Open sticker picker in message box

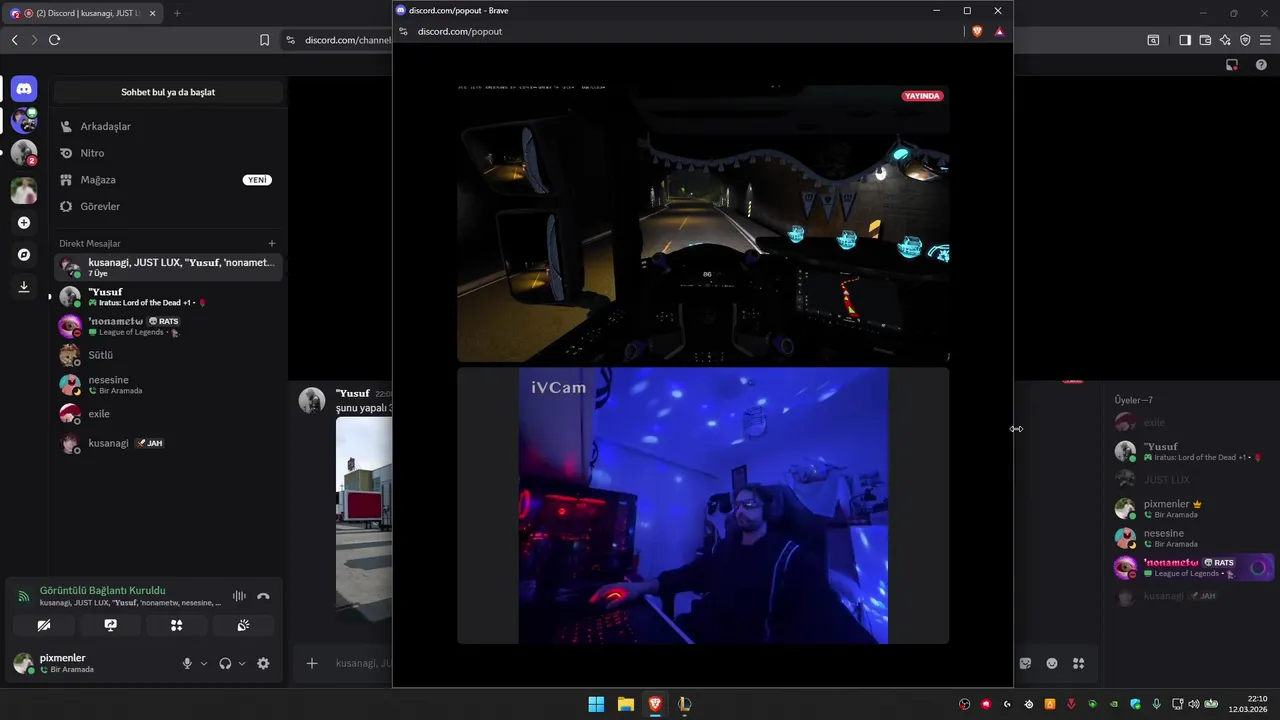(1025, 663)
